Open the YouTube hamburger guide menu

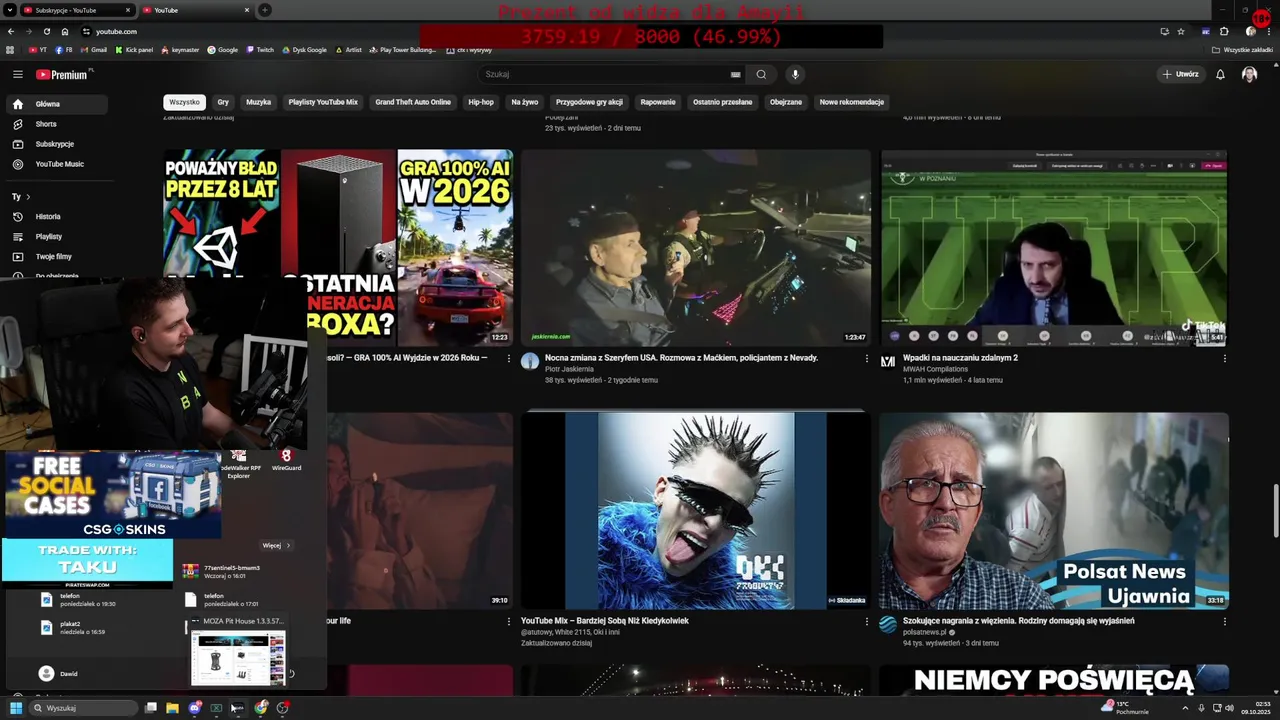(x=17, y=74)
